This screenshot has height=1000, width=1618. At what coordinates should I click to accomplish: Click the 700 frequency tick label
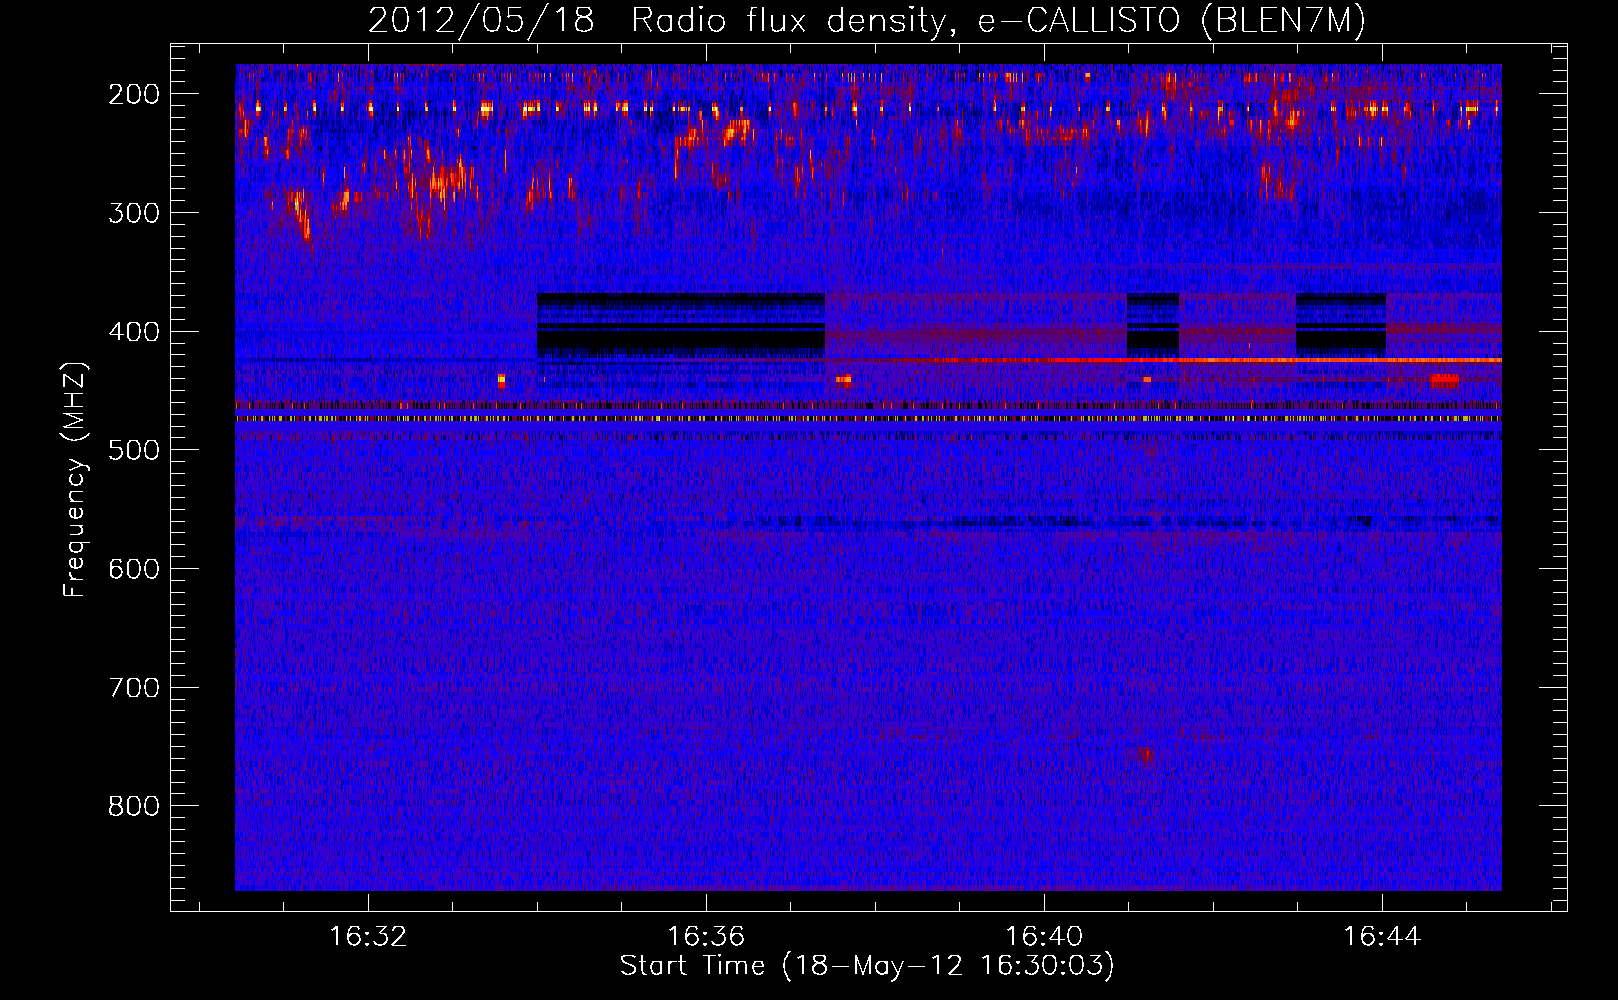[134, 687]
